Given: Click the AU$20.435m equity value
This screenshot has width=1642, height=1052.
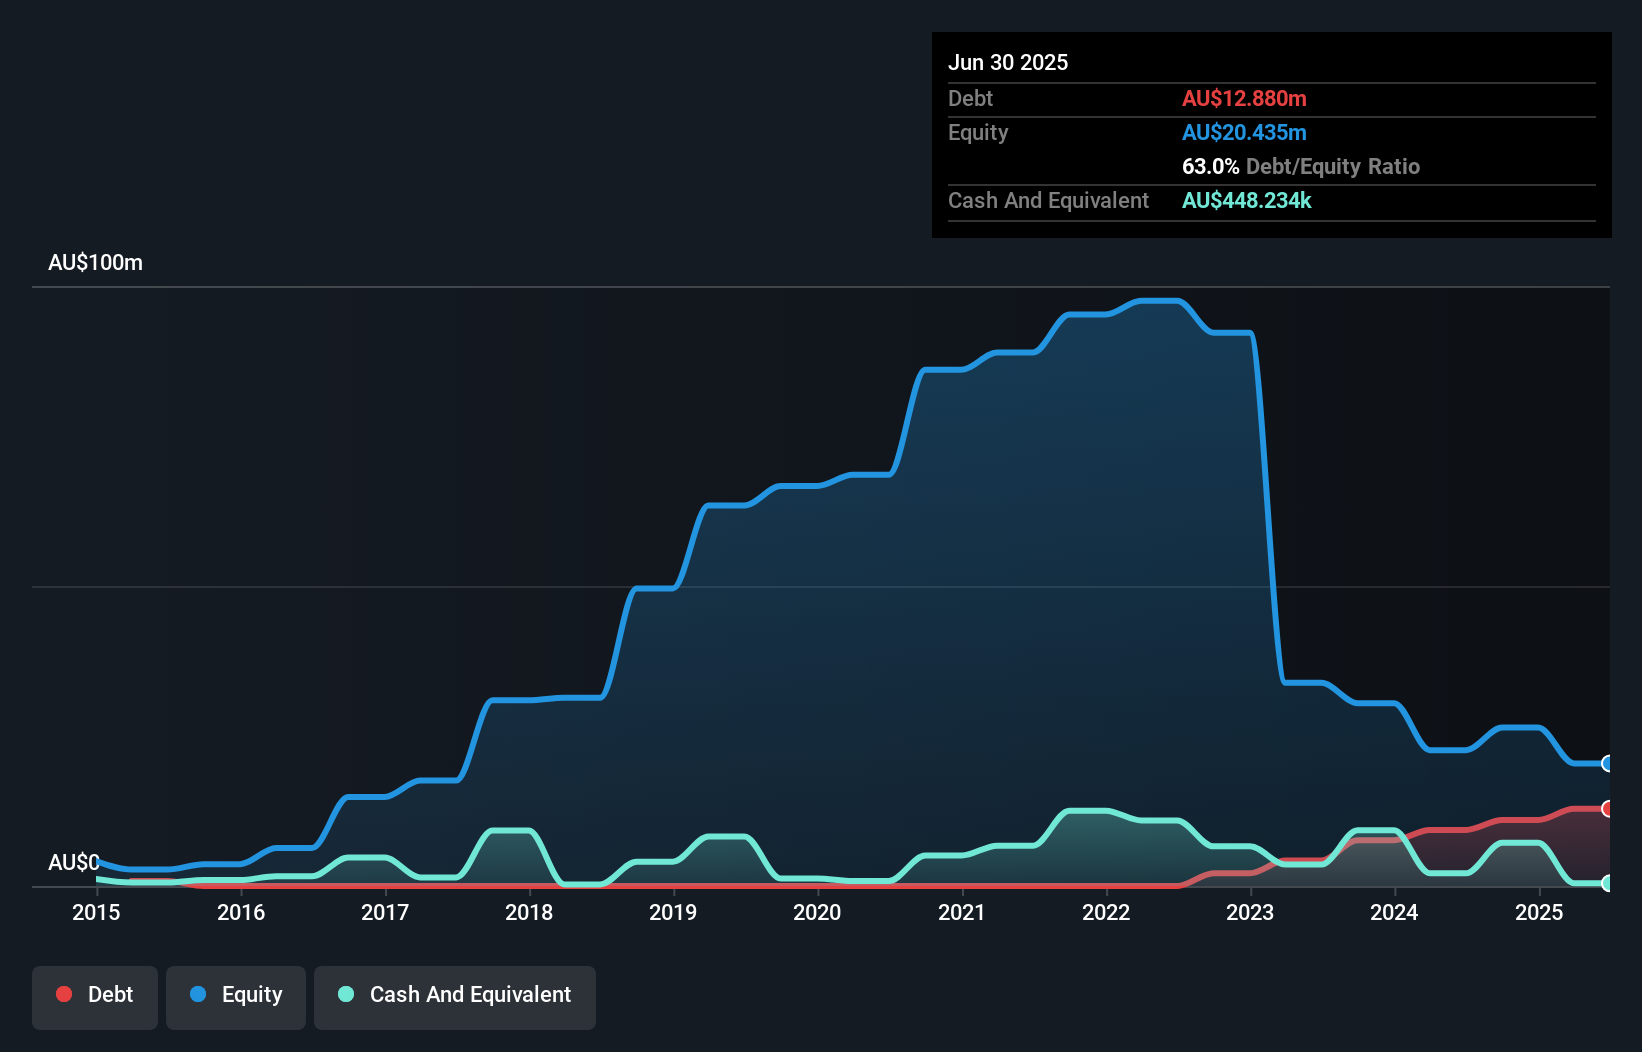Looking at the screenshot, I should [x=1244, y=132].
